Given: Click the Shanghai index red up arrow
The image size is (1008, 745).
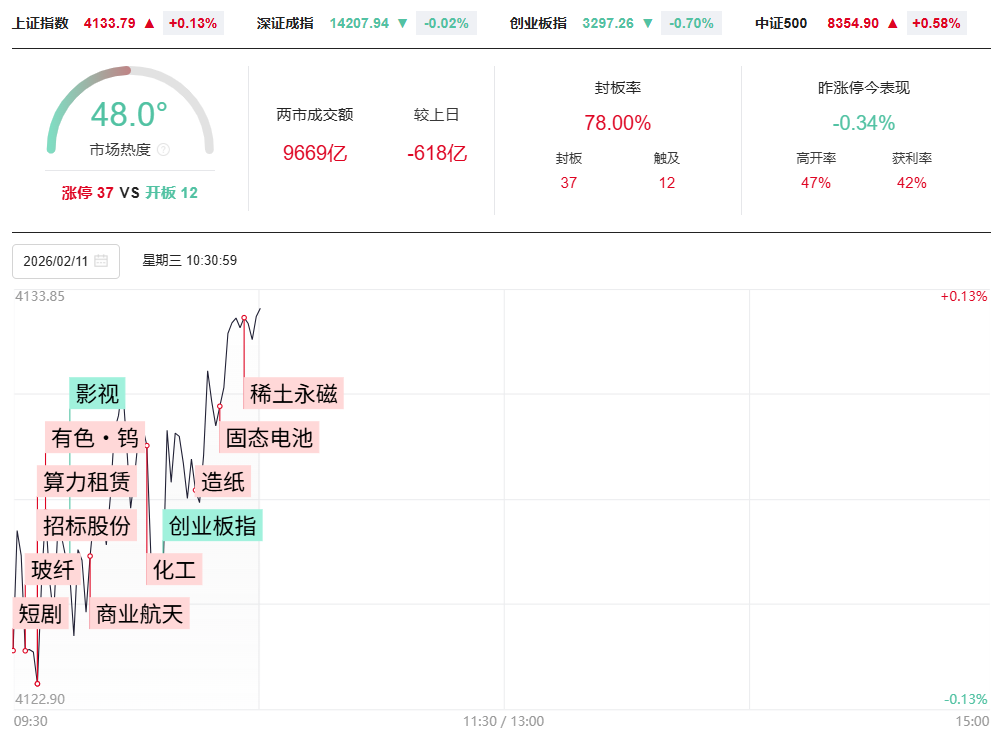Looking at the screenshot, I should click(150, 23).
